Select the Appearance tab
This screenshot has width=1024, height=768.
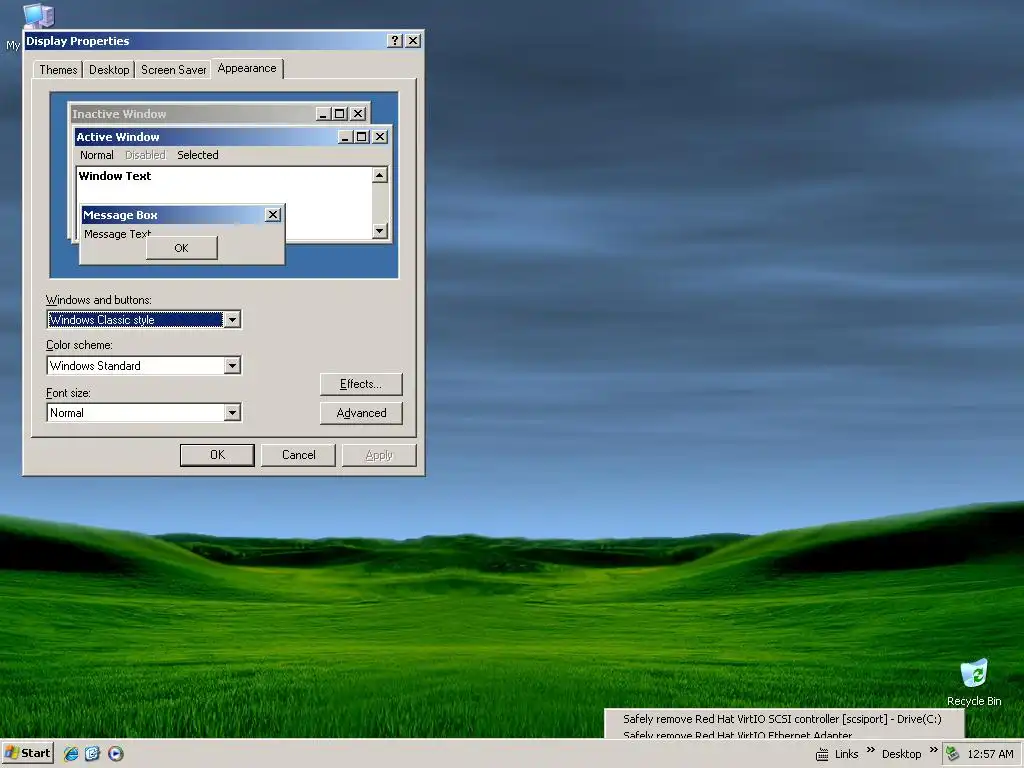[x=247, y=68]
